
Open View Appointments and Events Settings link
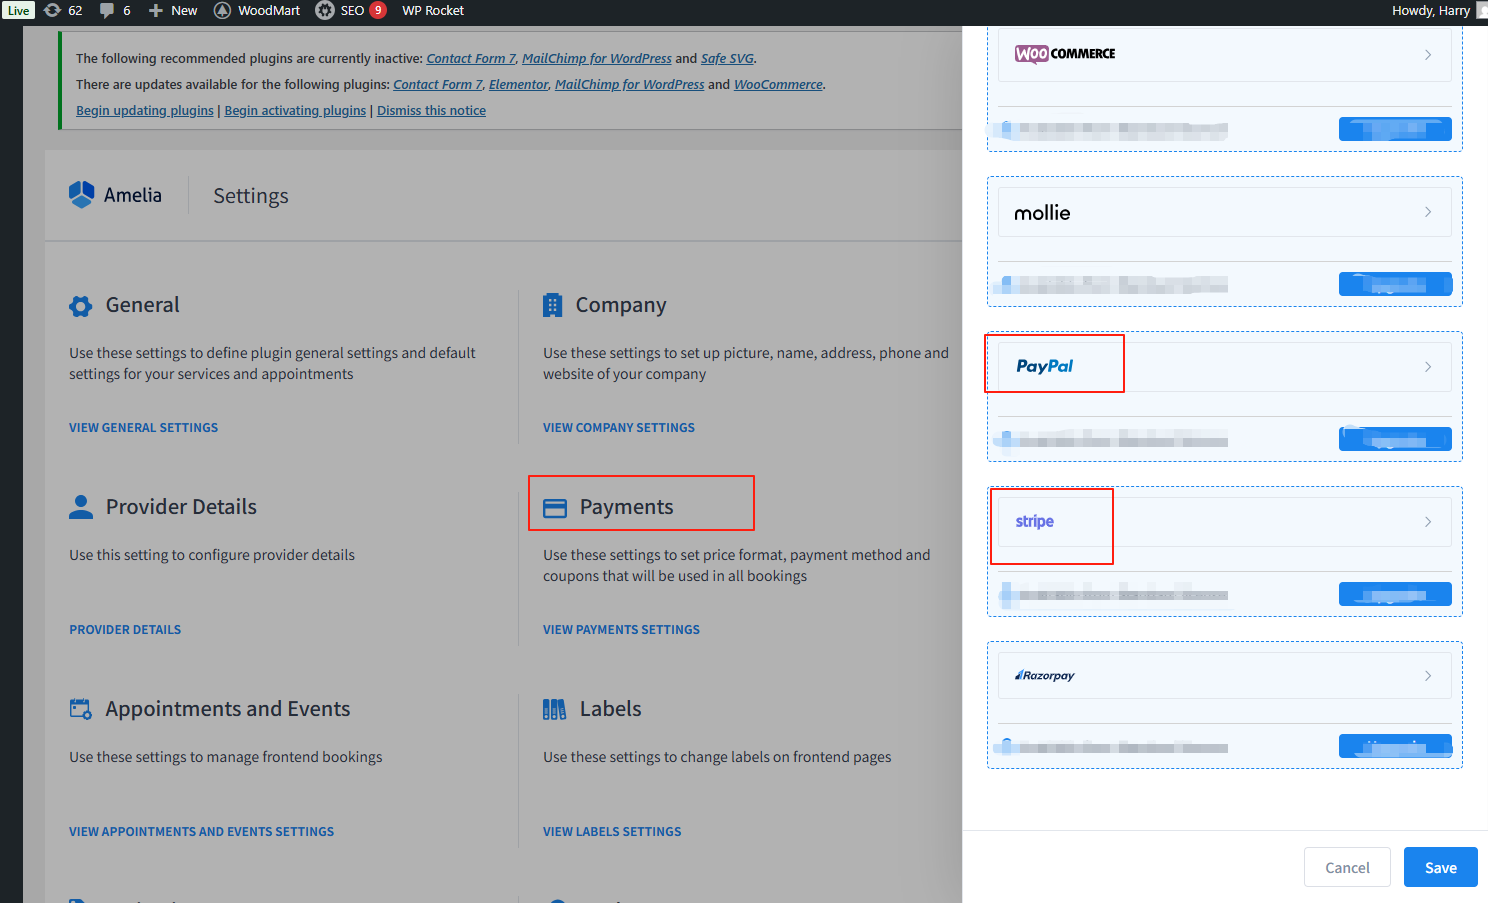[201, 832]
